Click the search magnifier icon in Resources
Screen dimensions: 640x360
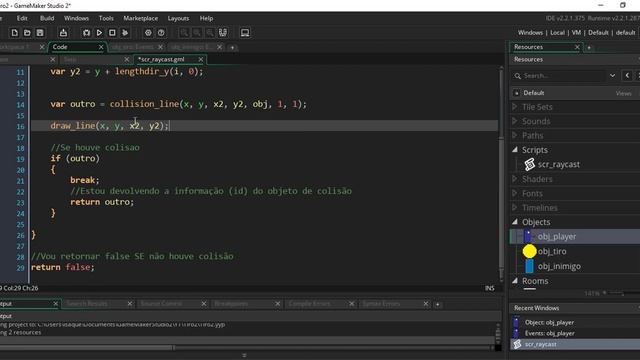[518, 76]
